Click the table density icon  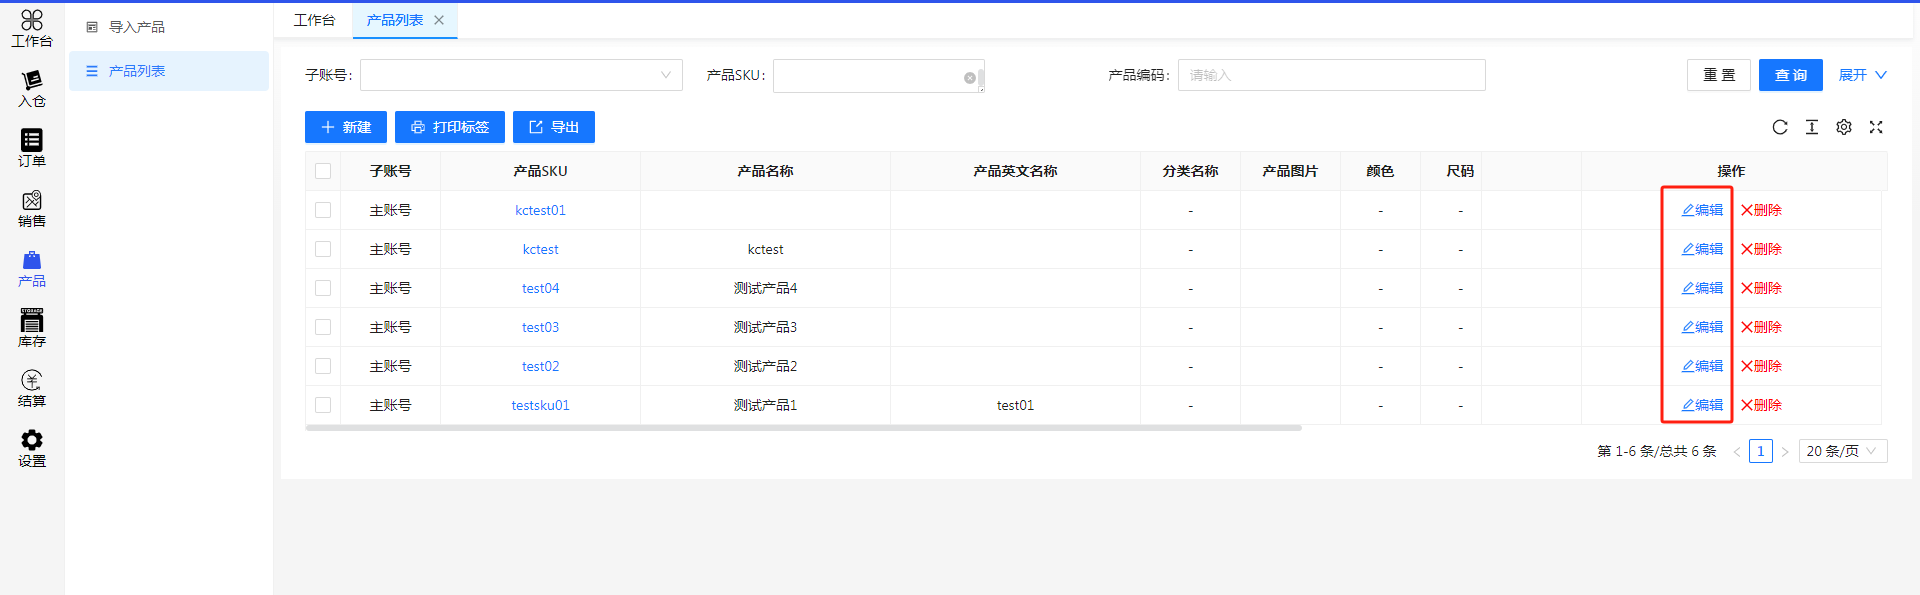(1812, 127)
